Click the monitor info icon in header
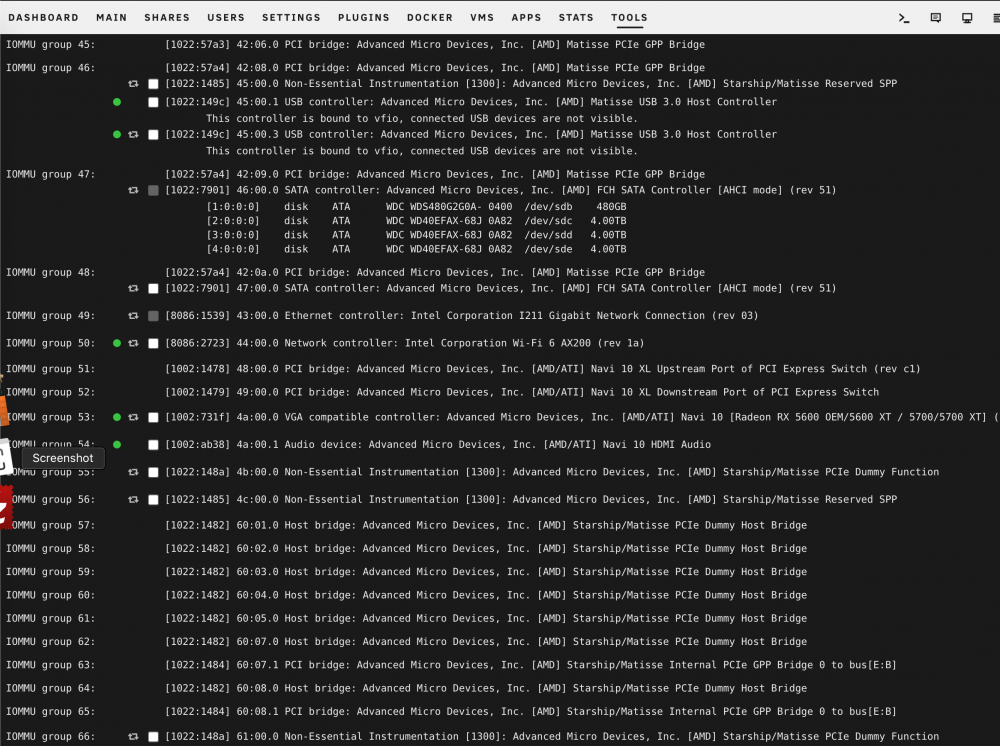The height and width of the screenshot is (746, 1000). tap(967, 18)
